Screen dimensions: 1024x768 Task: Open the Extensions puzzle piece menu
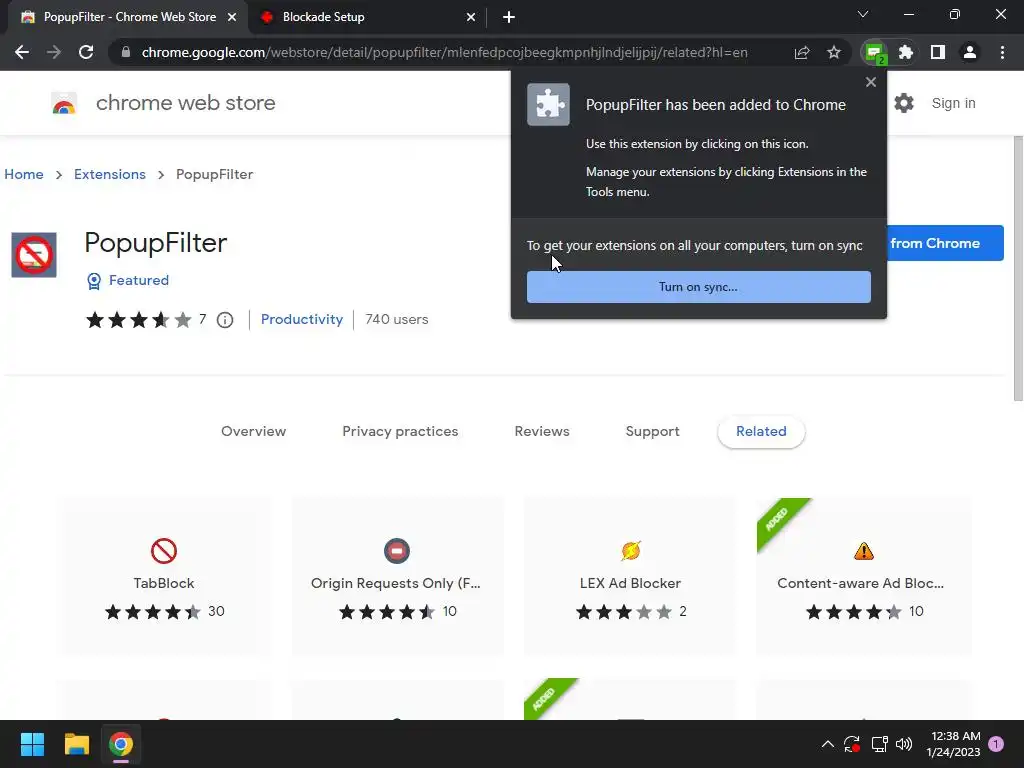point(906,52)
